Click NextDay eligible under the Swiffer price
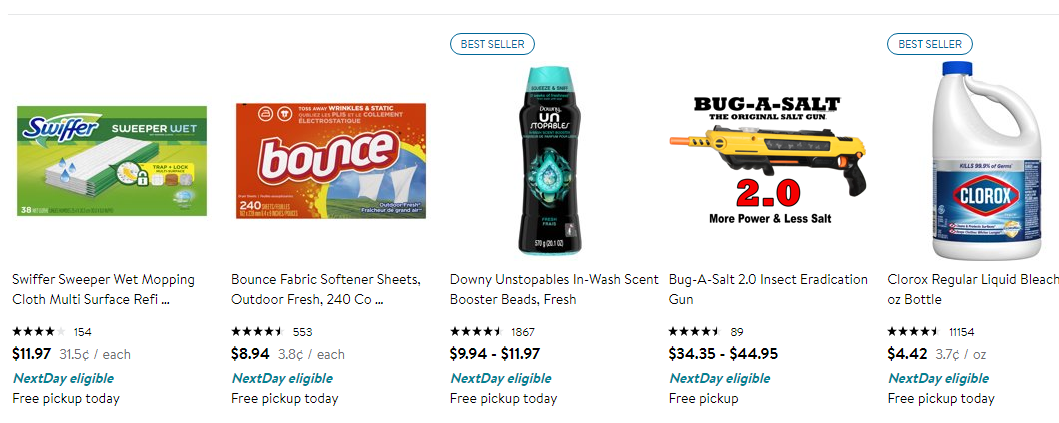This screenshot has height=423, width=1059. [x=63, y=378]
